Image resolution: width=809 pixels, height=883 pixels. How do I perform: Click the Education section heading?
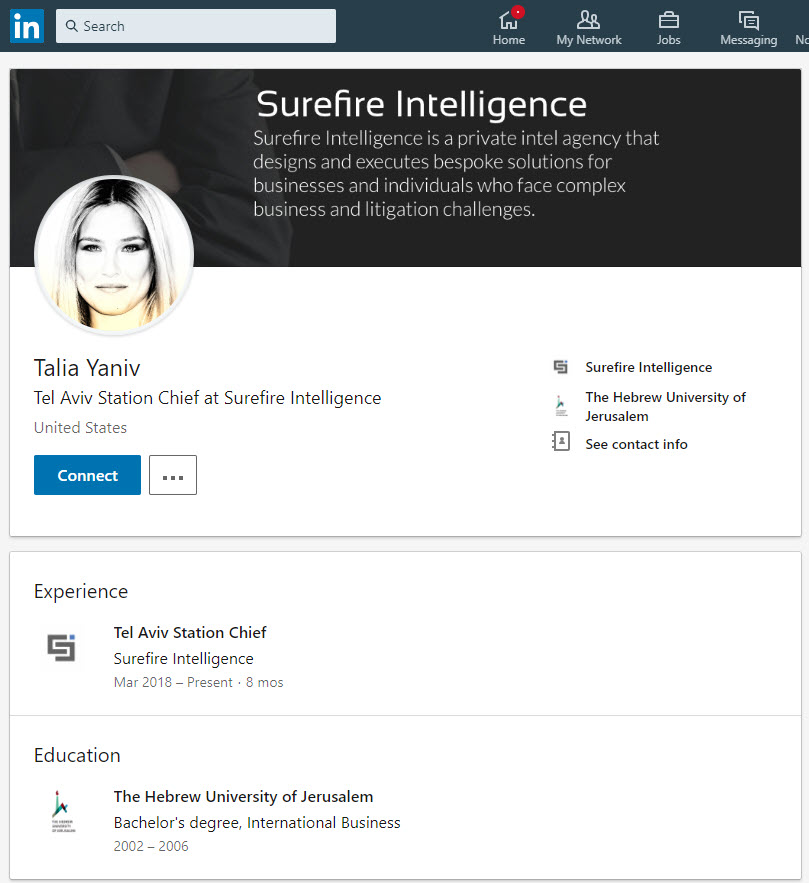77,755
